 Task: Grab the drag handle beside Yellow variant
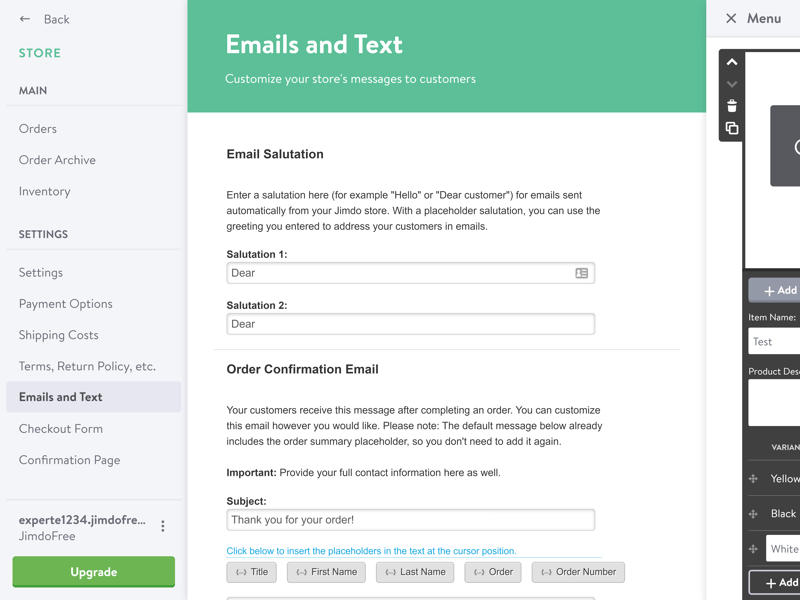(753, 479)
